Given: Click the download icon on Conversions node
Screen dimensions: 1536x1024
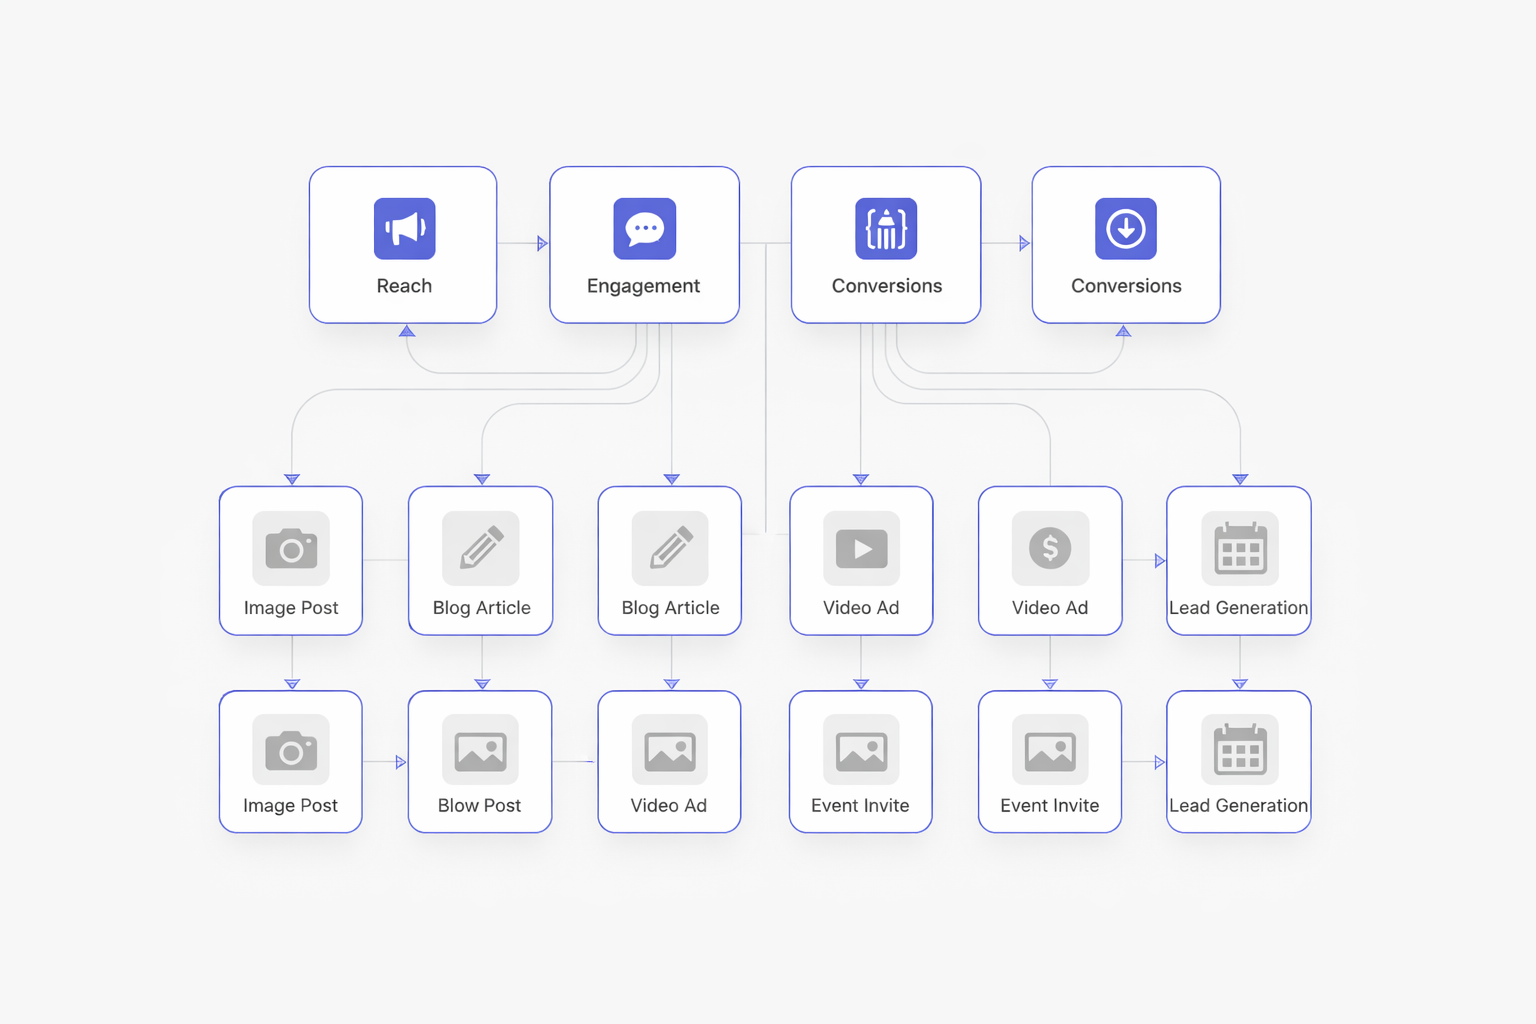Looking at the screenshot, I should coord(1125,229).
